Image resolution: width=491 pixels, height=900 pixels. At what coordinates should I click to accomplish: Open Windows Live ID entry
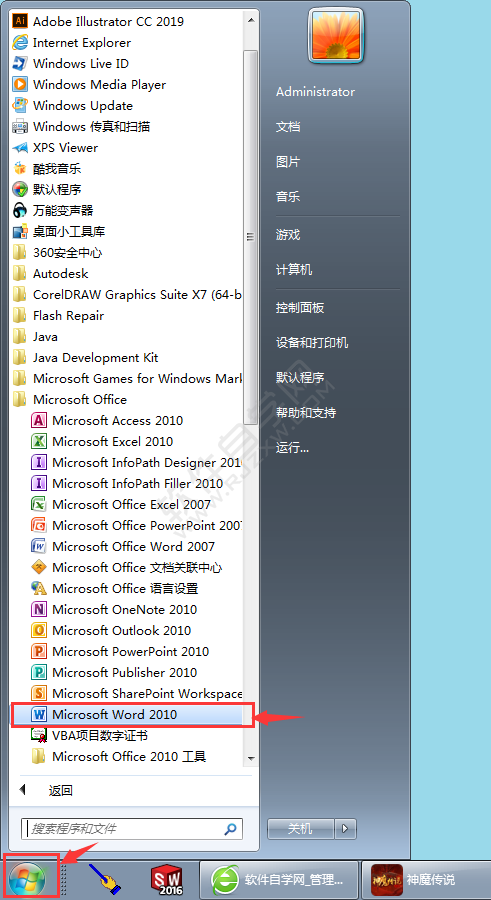pos(71,64)
